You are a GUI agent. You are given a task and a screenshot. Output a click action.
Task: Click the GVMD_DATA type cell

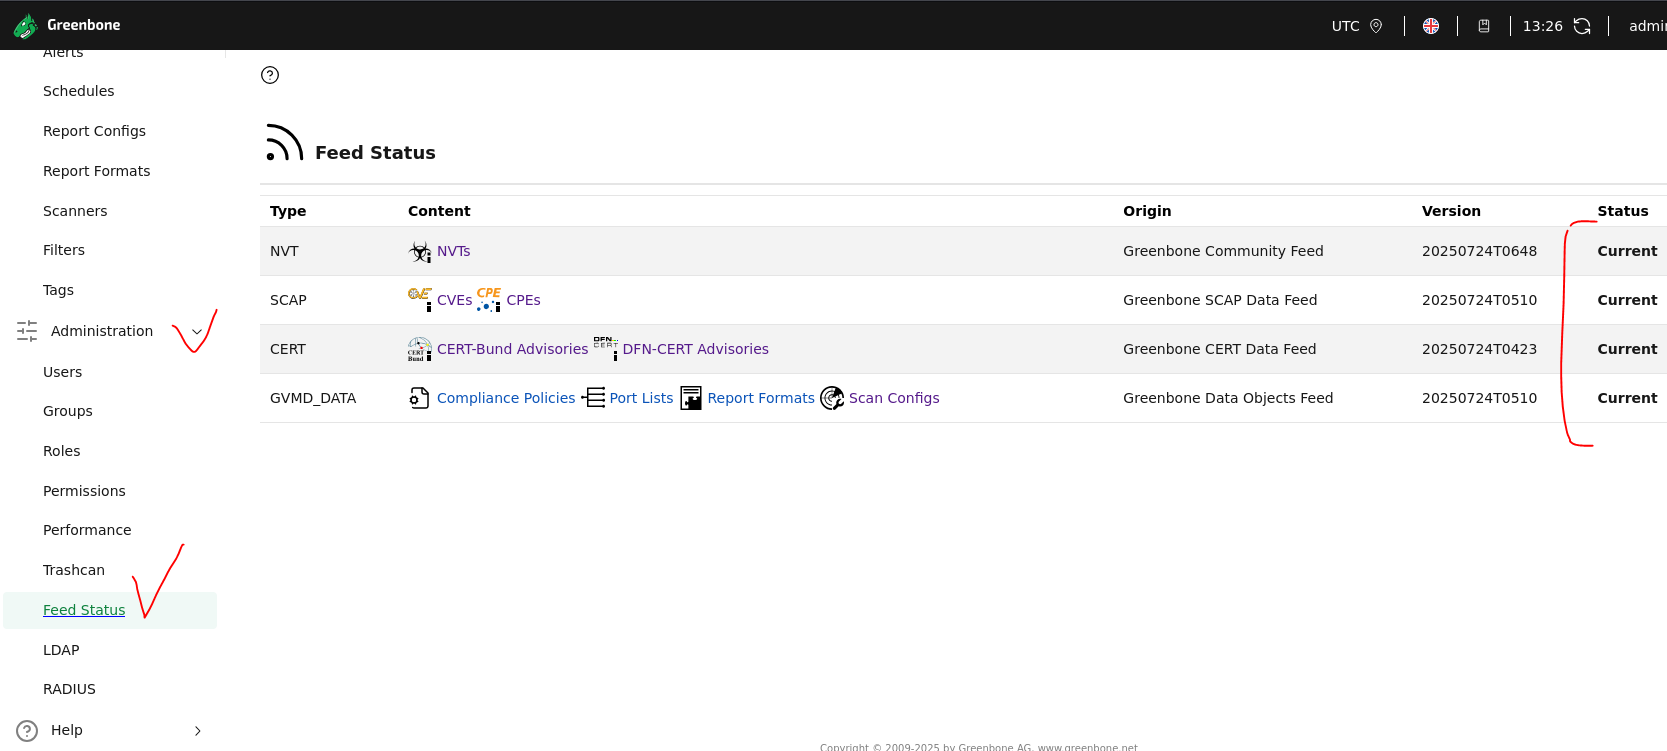(x=313, y=398)
